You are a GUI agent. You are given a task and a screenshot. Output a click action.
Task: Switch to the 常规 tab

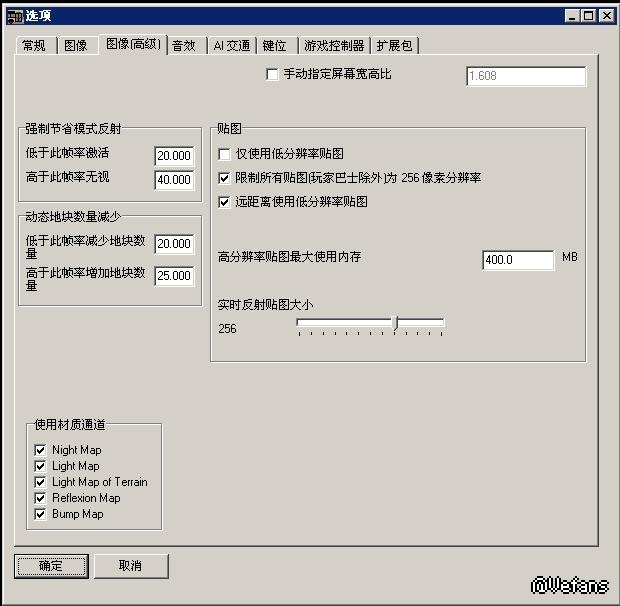(34, 45)
